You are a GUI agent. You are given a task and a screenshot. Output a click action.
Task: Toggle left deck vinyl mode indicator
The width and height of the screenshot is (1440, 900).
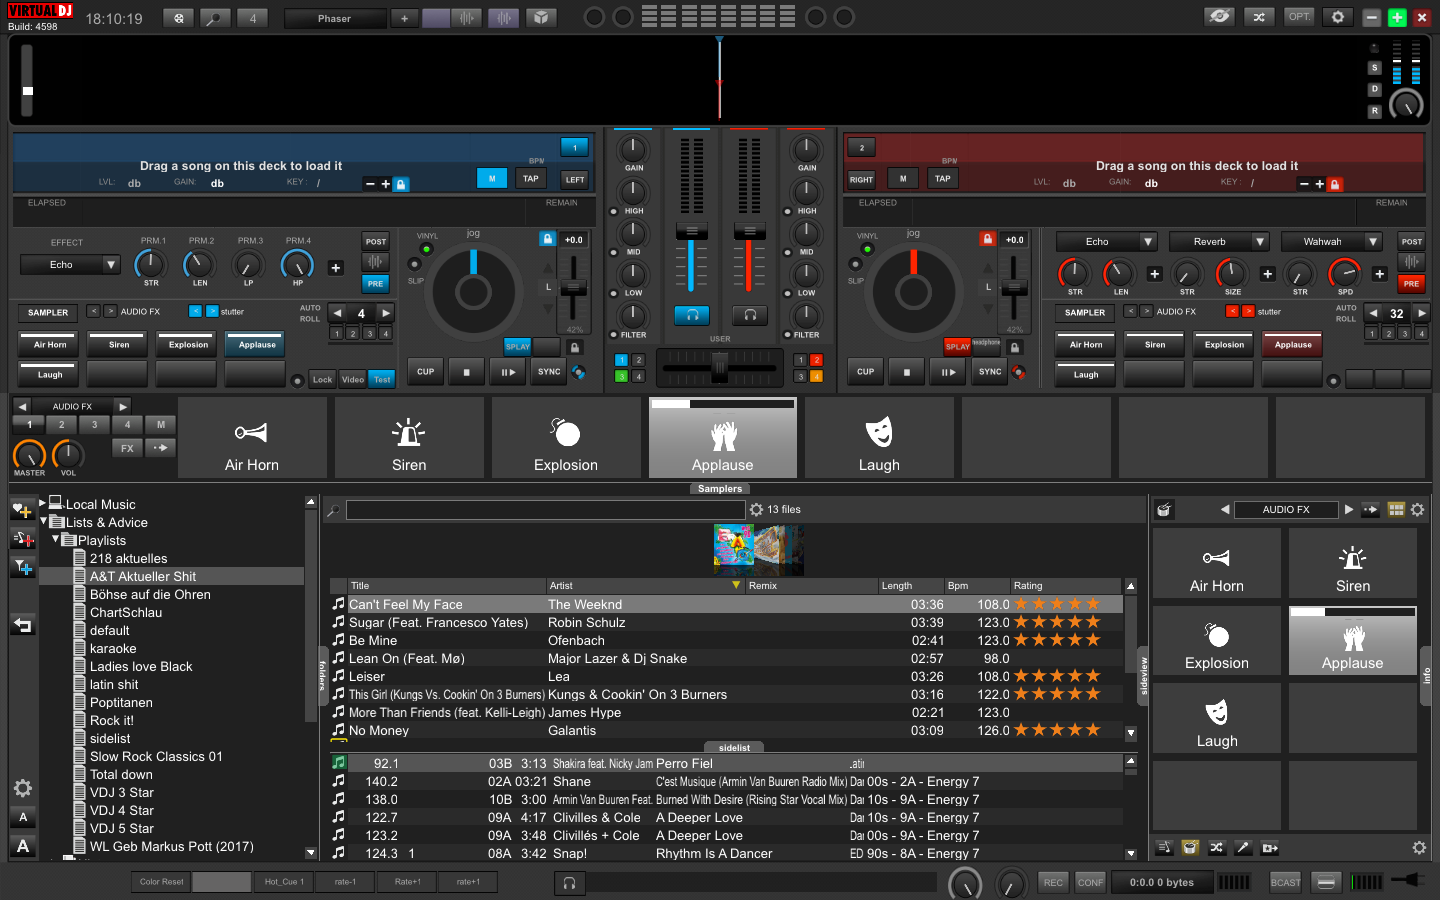tap(426, 249)
